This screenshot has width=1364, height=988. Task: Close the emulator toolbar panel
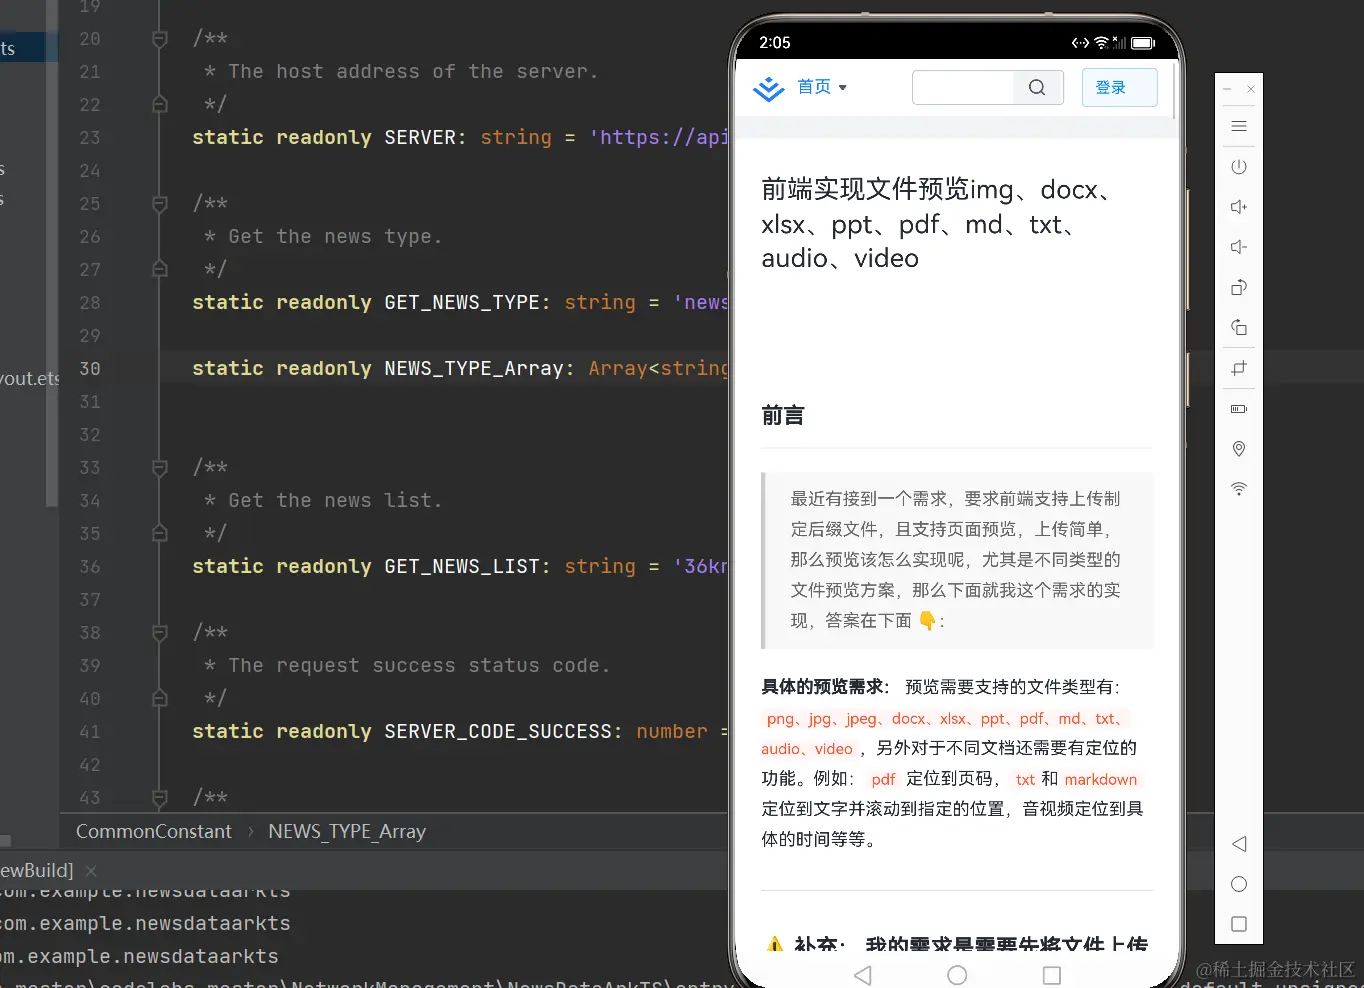[x=1251, y=89]
